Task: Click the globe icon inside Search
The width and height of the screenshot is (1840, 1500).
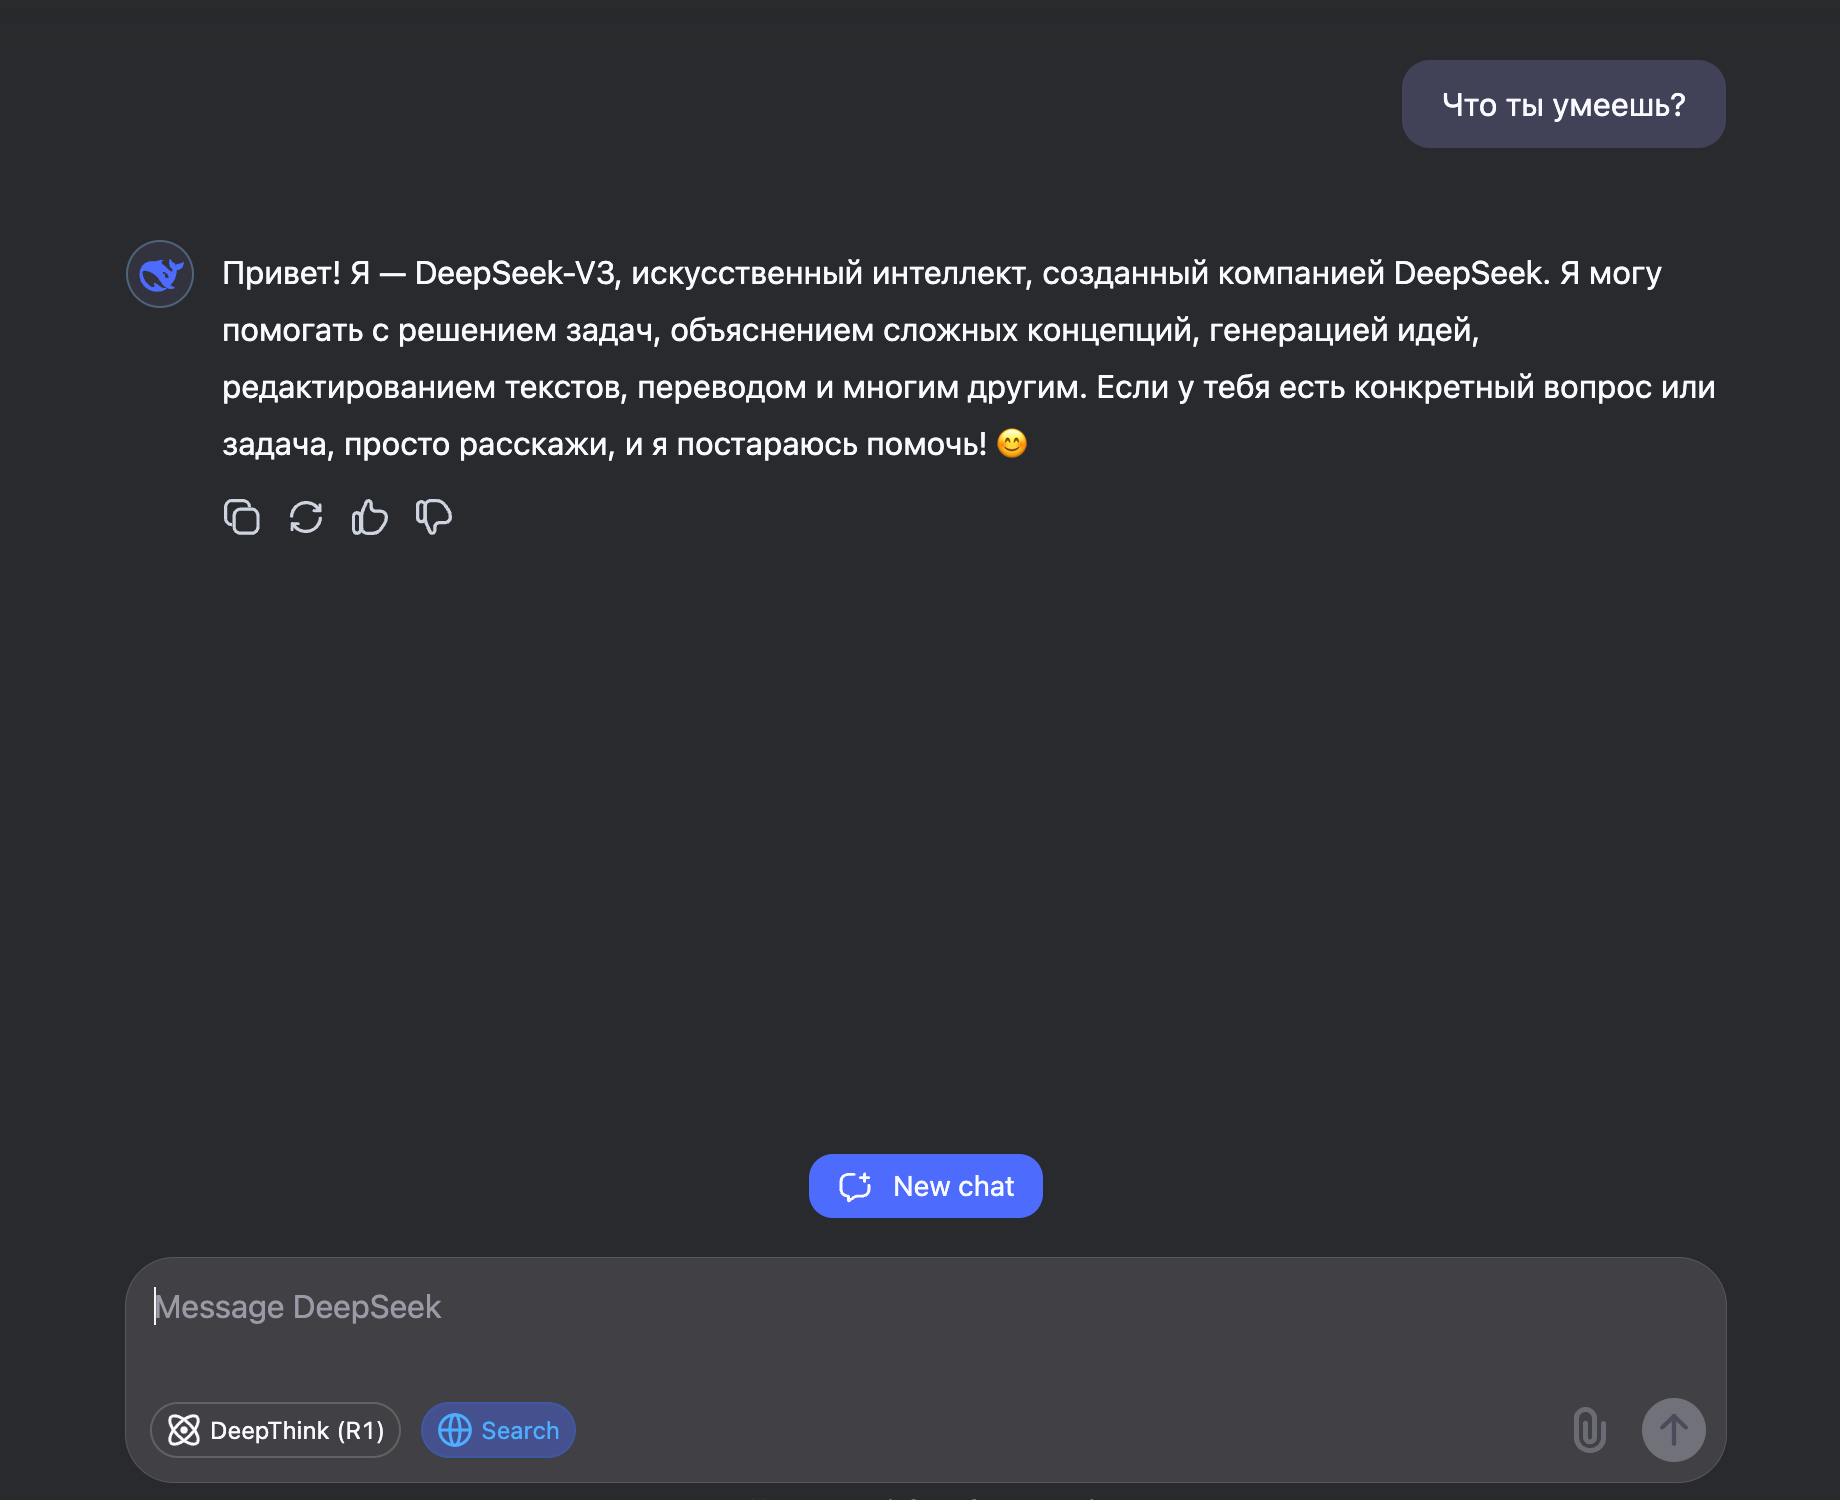Action: (x=455, y=1430)
